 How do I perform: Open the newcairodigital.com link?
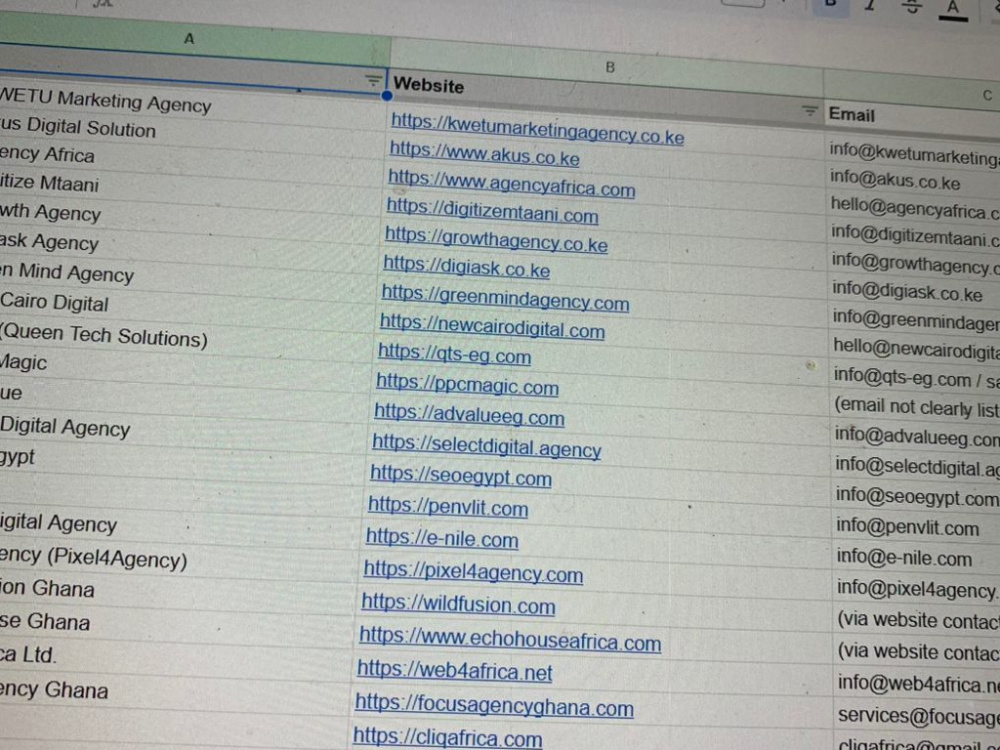[x=492, y=326]
